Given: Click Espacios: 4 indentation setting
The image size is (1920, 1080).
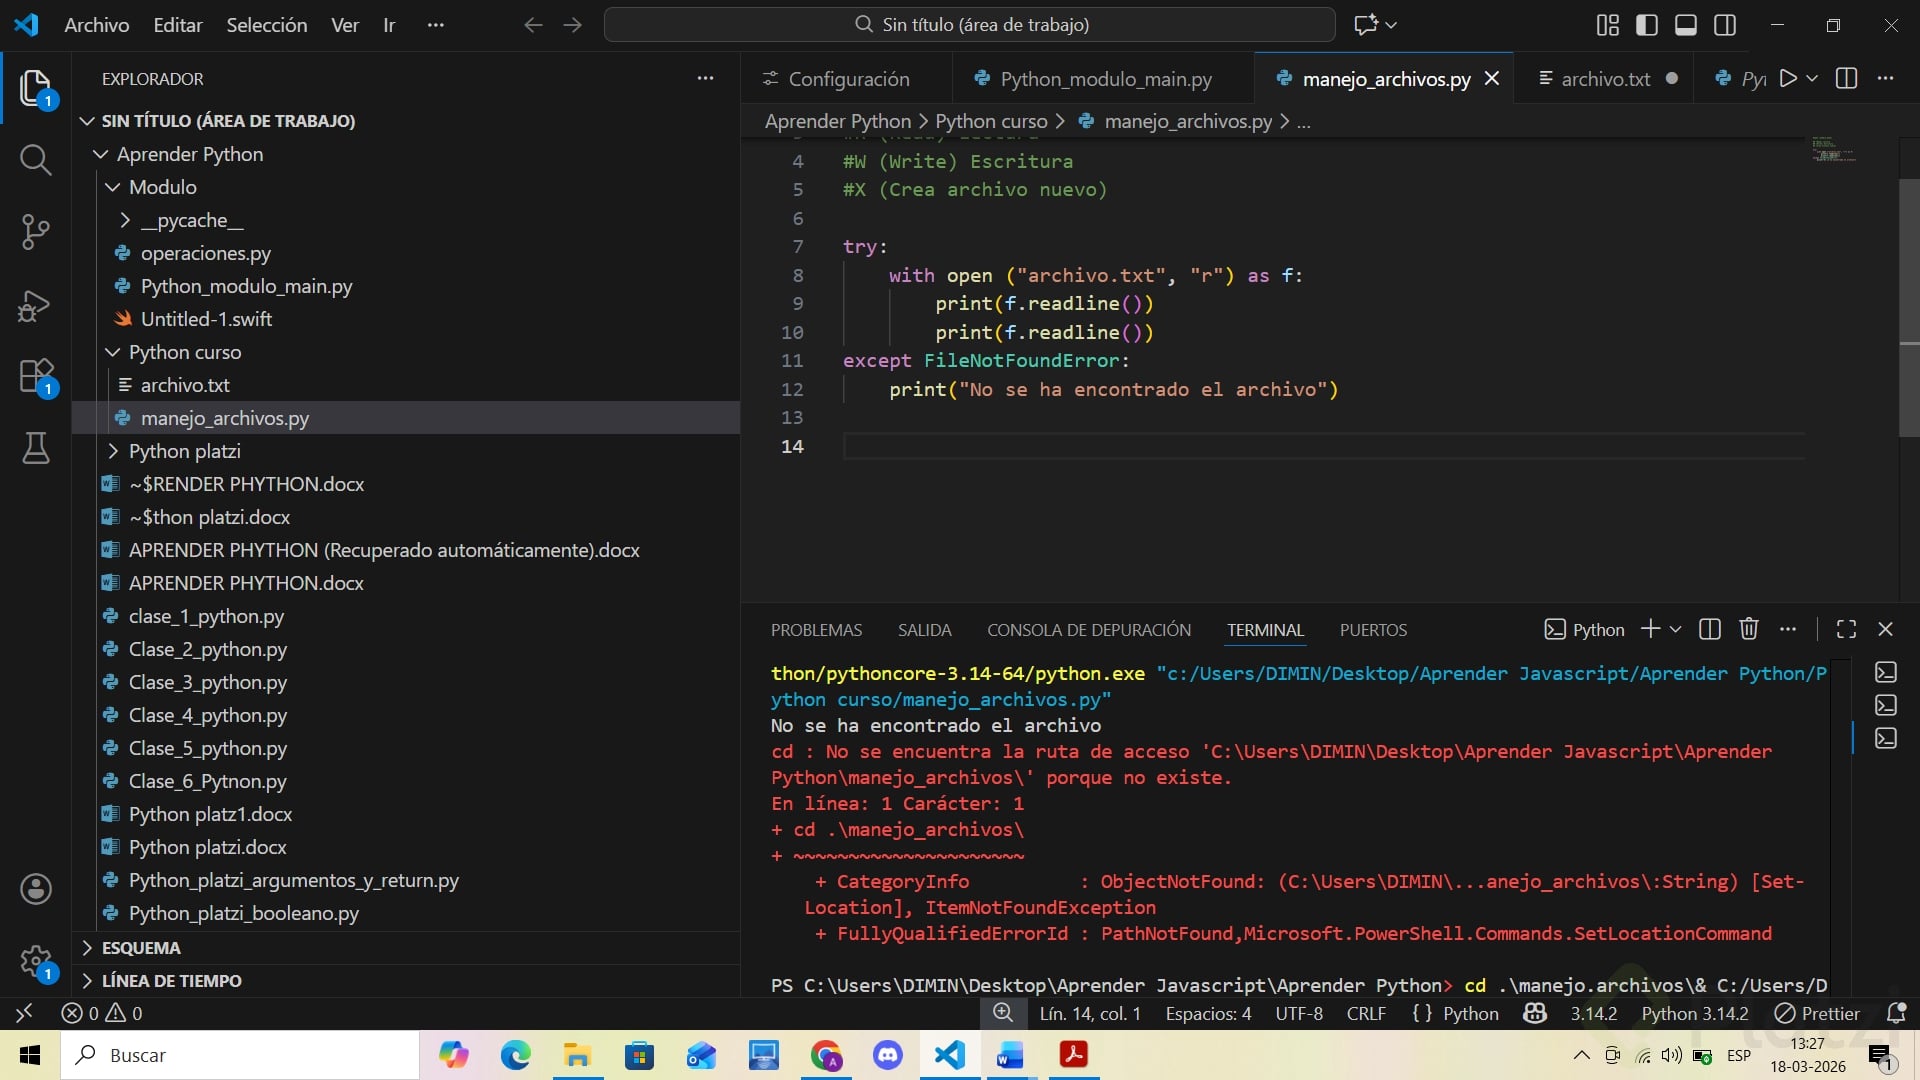Looking at the screenshot, I should point(1207,1013).
